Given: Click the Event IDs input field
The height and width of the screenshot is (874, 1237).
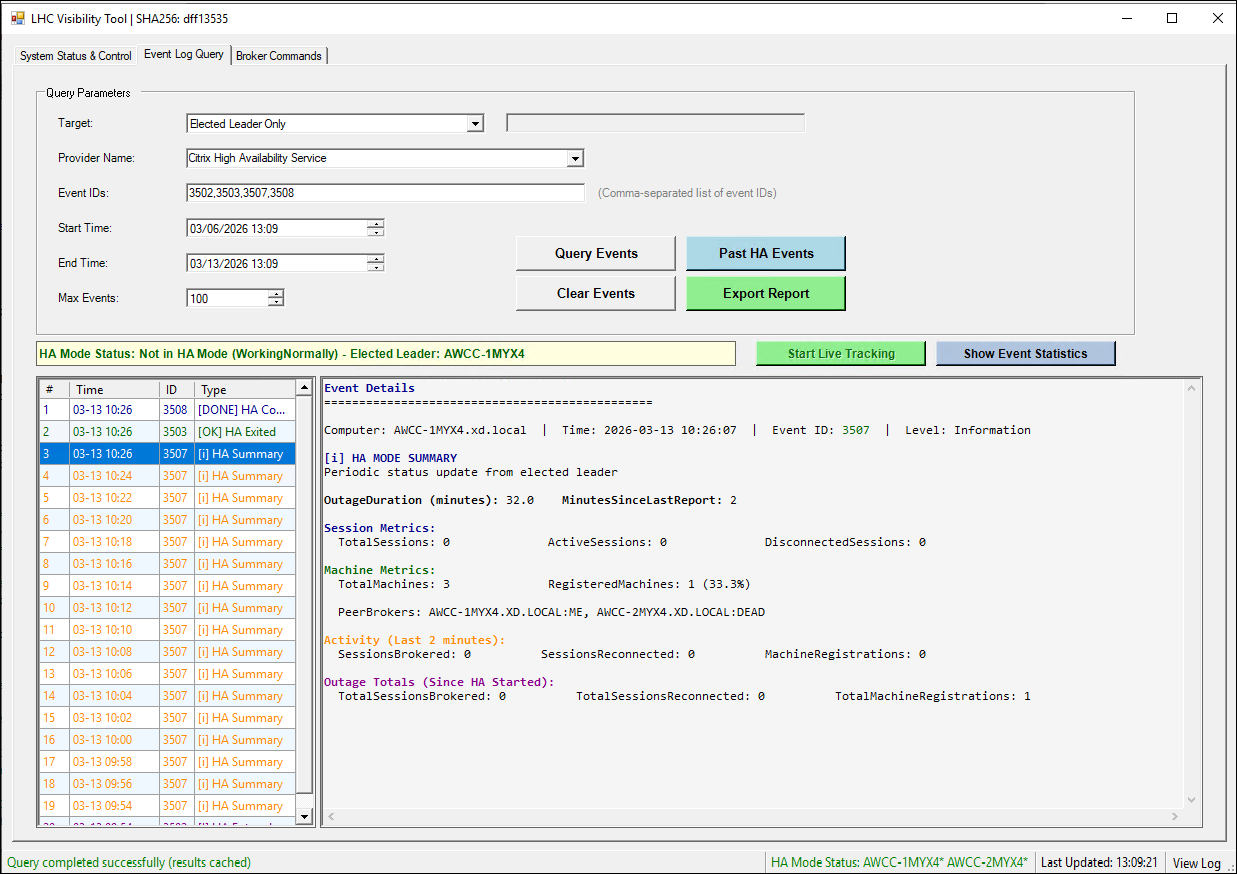Looking at the screenshot, I should 385,193.
